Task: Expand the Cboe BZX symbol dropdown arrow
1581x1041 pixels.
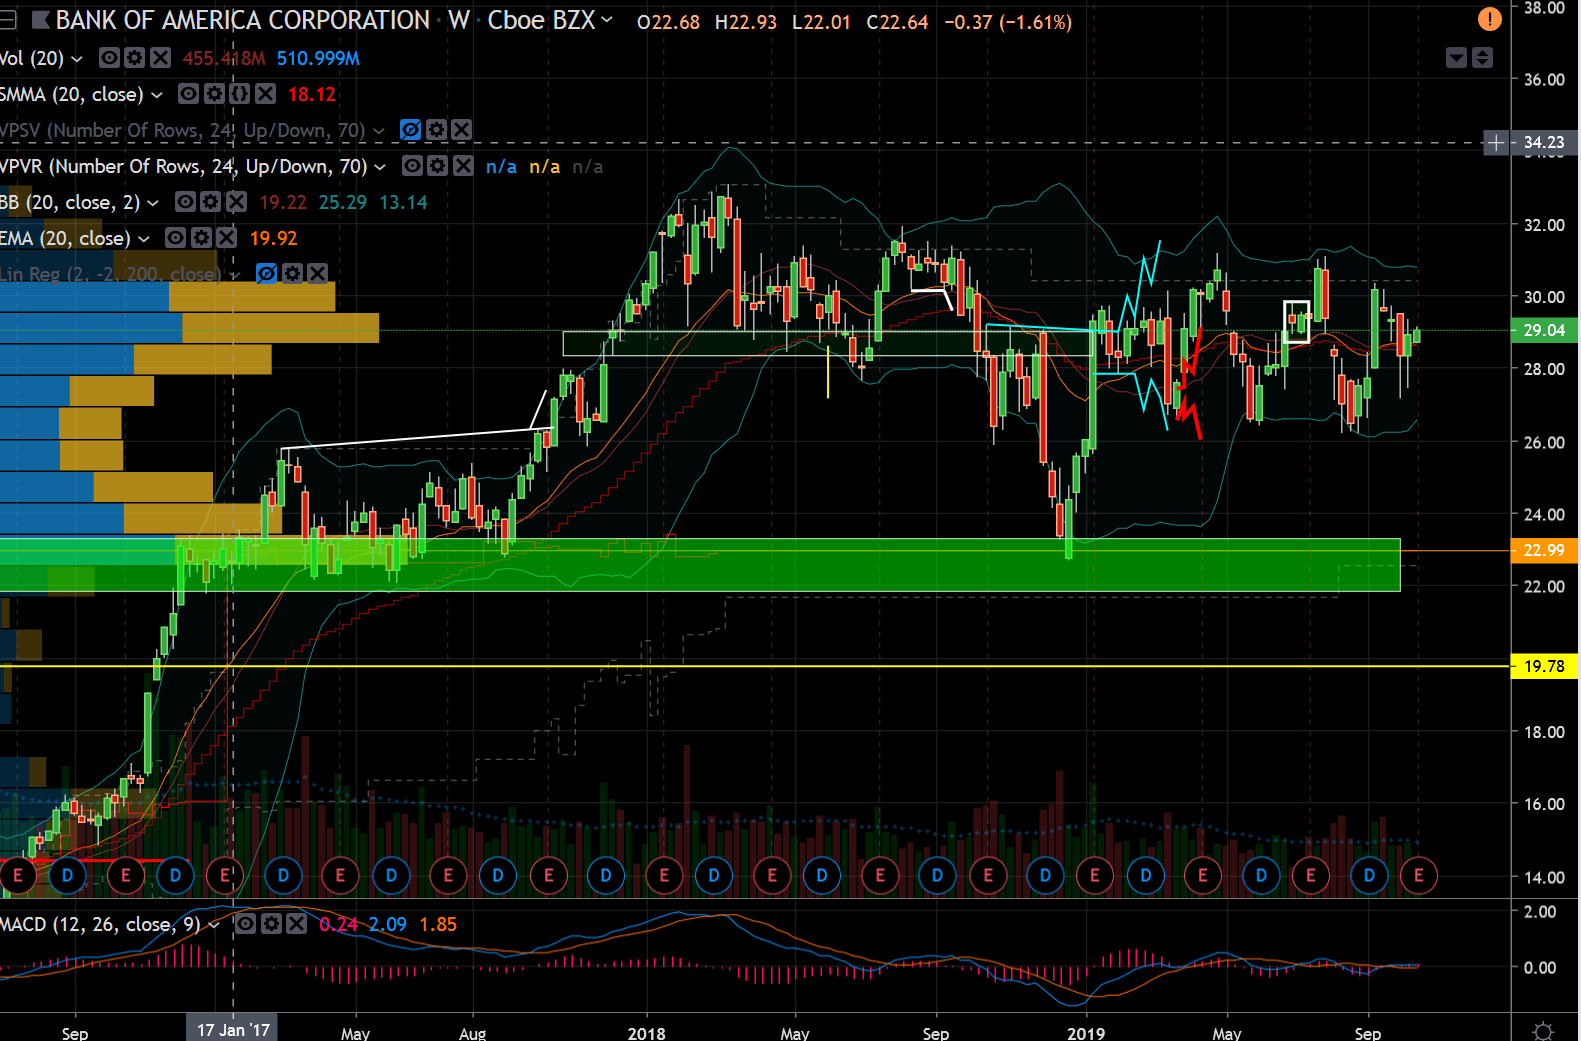Action: point(607,20)
